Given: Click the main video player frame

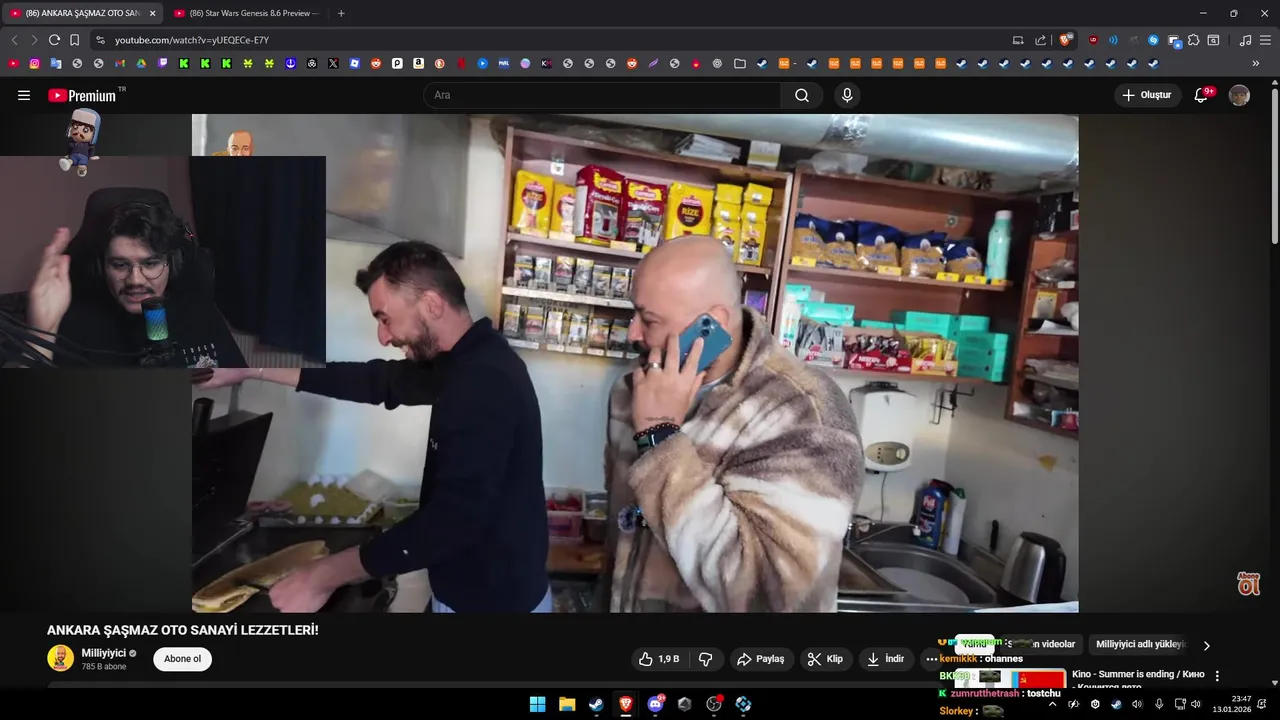Looking at the screenshot, I should 635,363.
